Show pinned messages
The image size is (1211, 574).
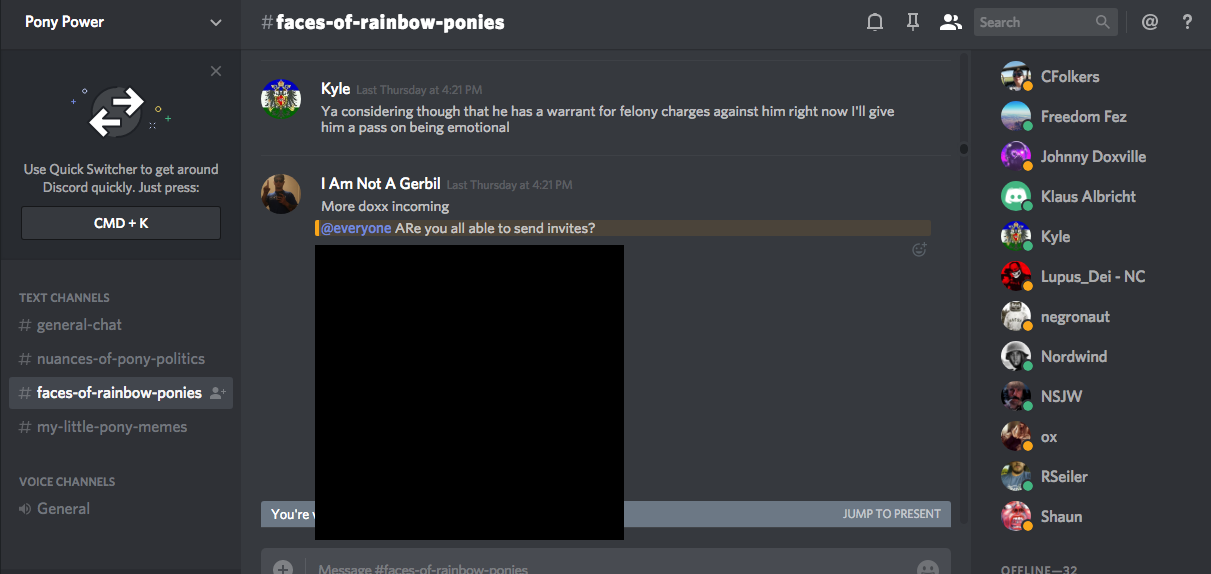coord(912,22)
